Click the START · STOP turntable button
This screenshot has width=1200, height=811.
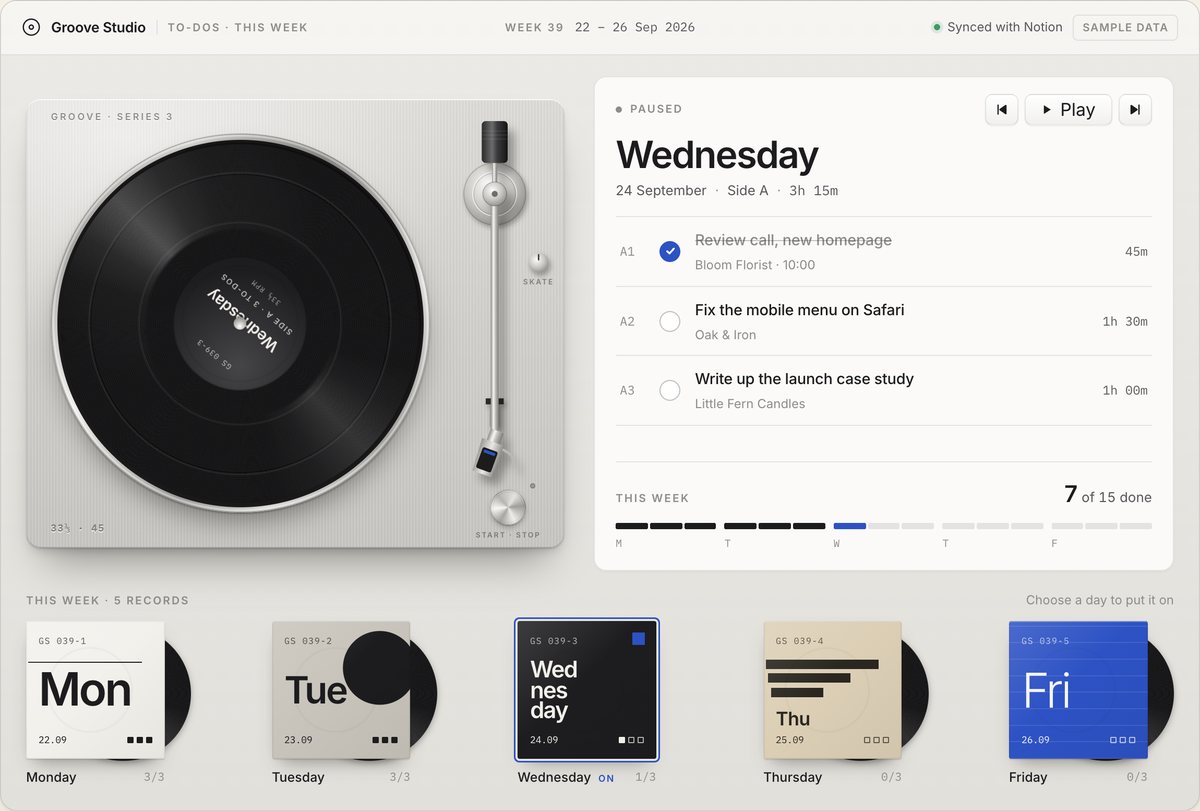point(507,508)
